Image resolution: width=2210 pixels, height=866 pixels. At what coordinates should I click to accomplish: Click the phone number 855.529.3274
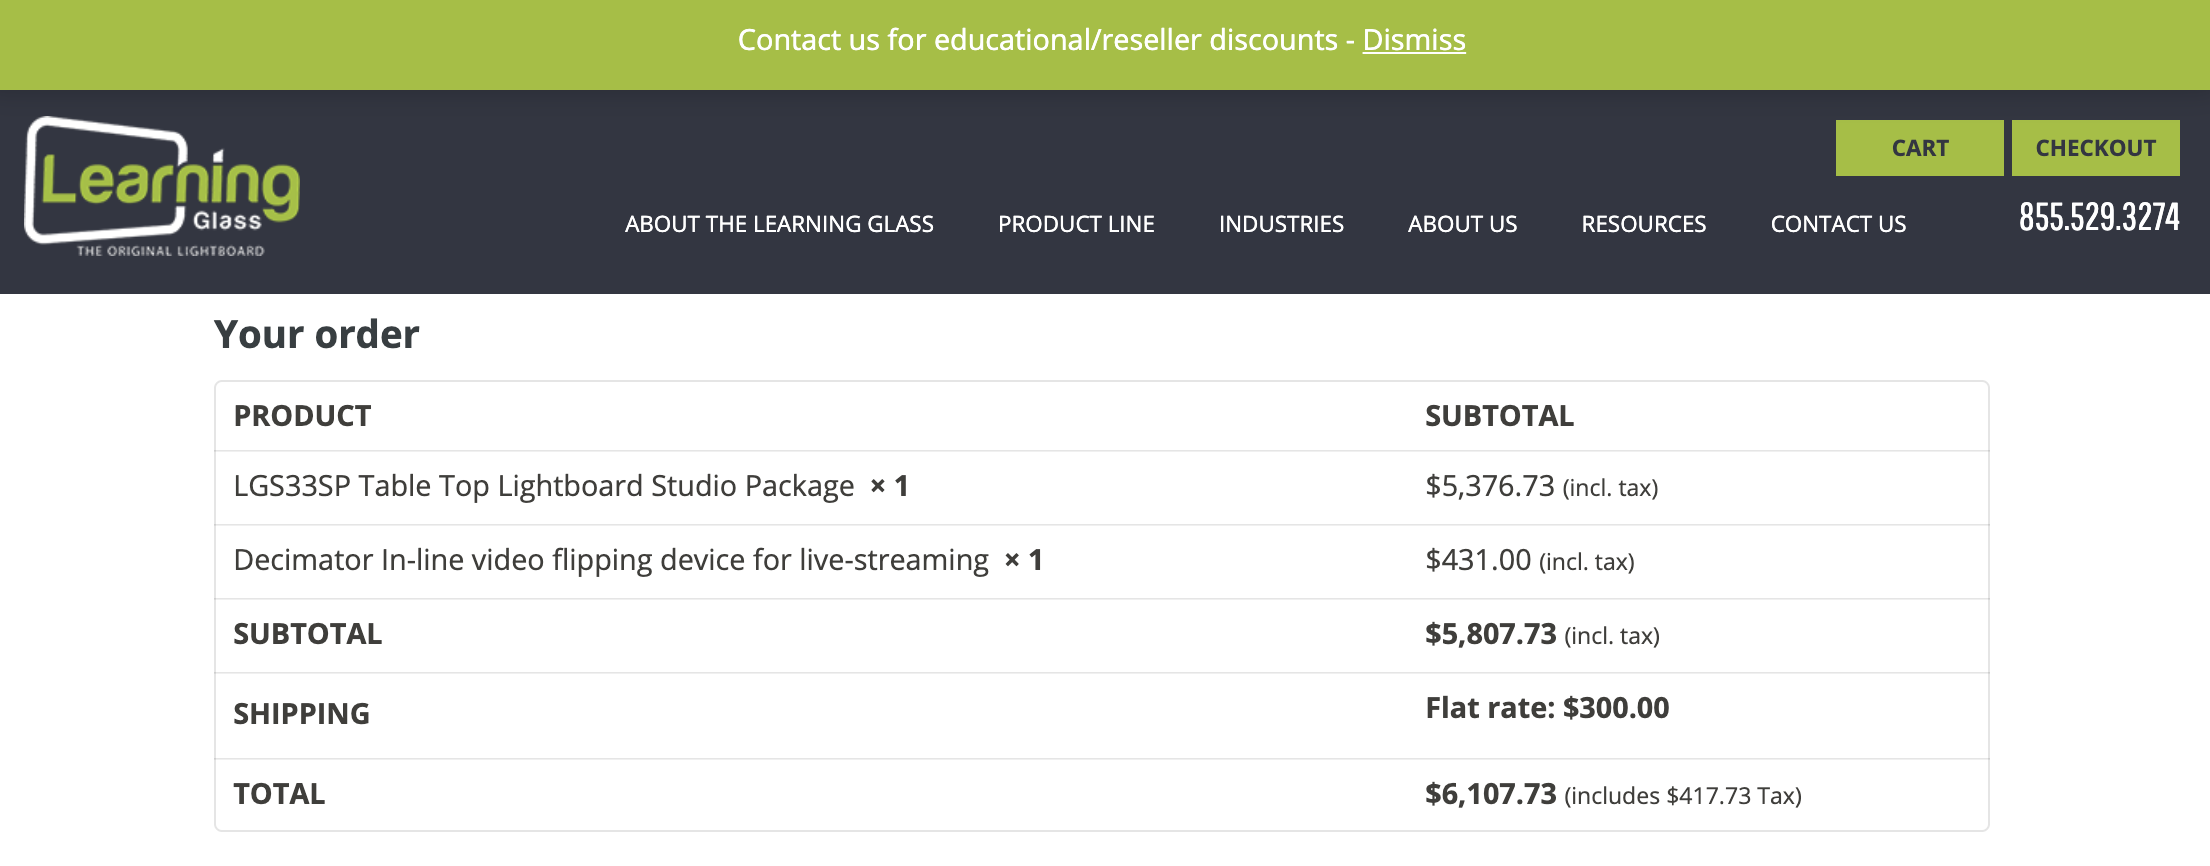point(2098,217)
